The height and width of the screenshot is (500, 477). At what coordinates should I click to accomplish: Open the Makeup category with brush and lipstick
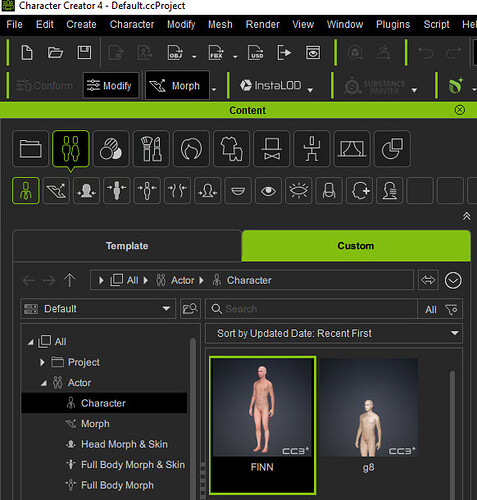pos(151,149)
